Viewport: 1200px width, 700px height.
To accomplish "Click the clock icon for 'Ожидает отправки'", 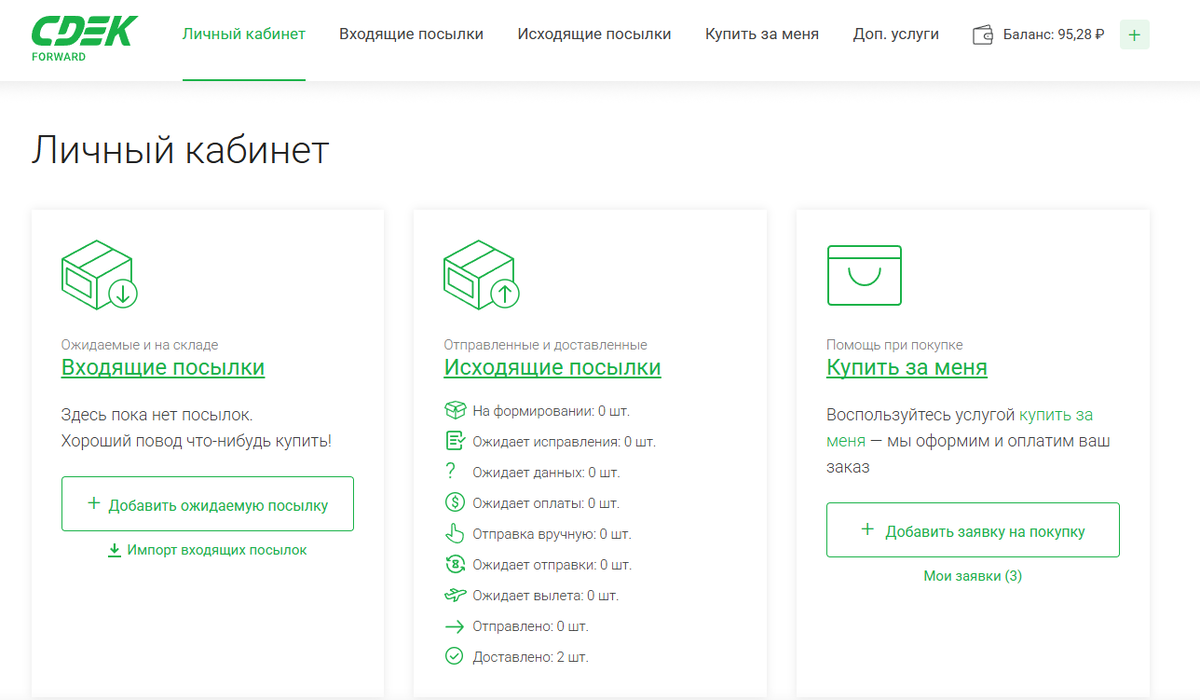I will (455, 564).
